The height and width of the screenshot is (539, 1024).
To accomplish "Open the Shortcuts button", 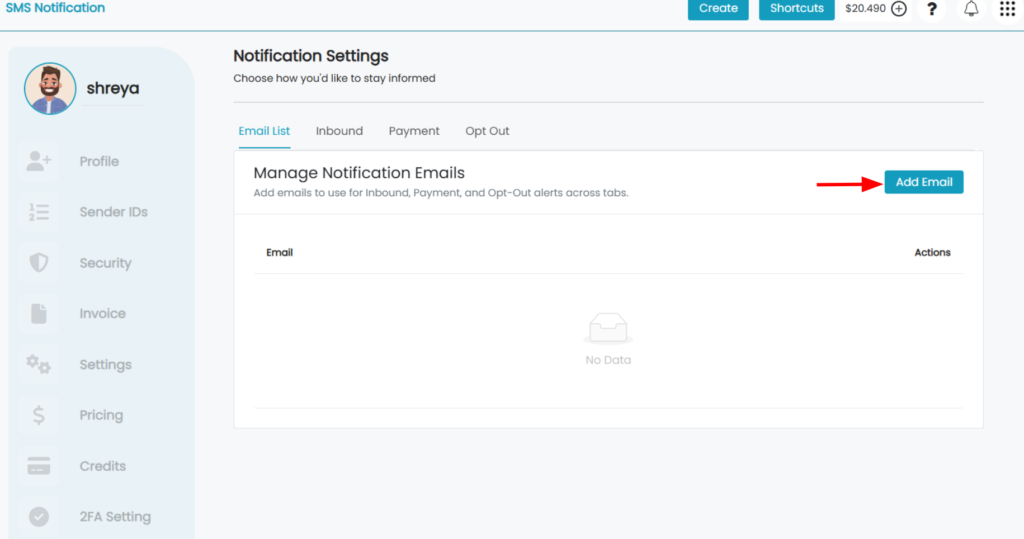I will coord(797,8).
